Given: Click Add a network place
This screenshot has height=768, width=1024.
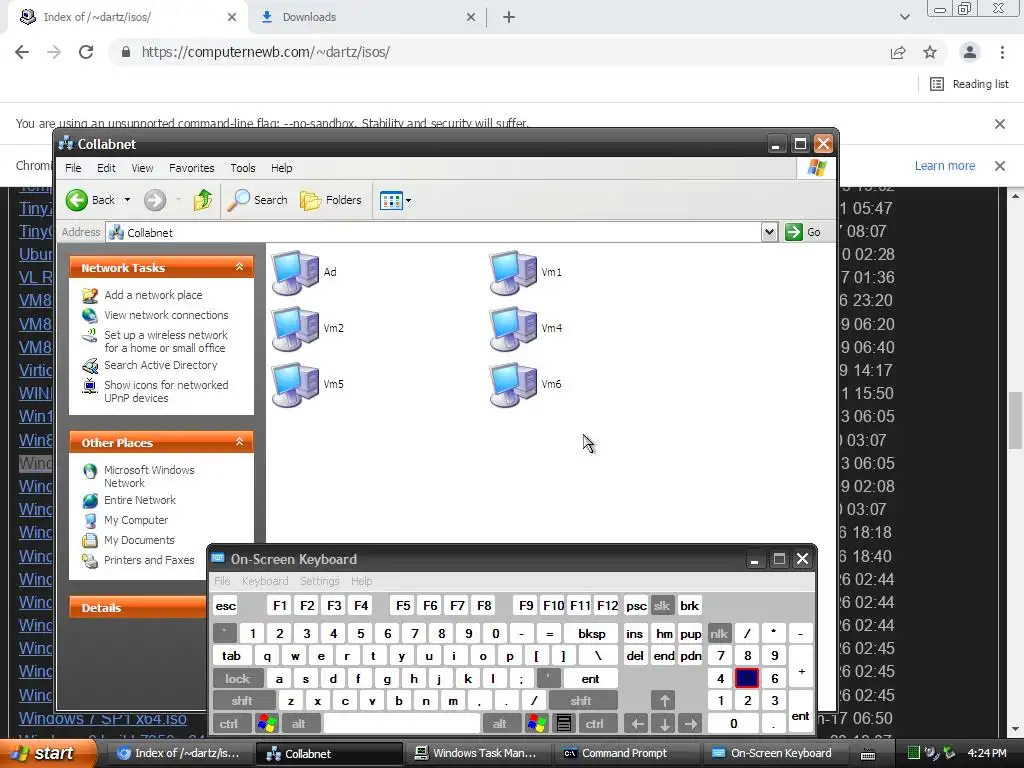Looking at the screenshot, I should click(x=153, y=295).
